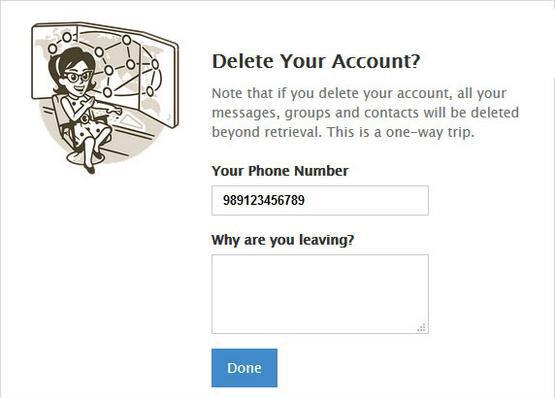Click the word "Account?" in the heading
Screen dimensions: 555x398
376,61
